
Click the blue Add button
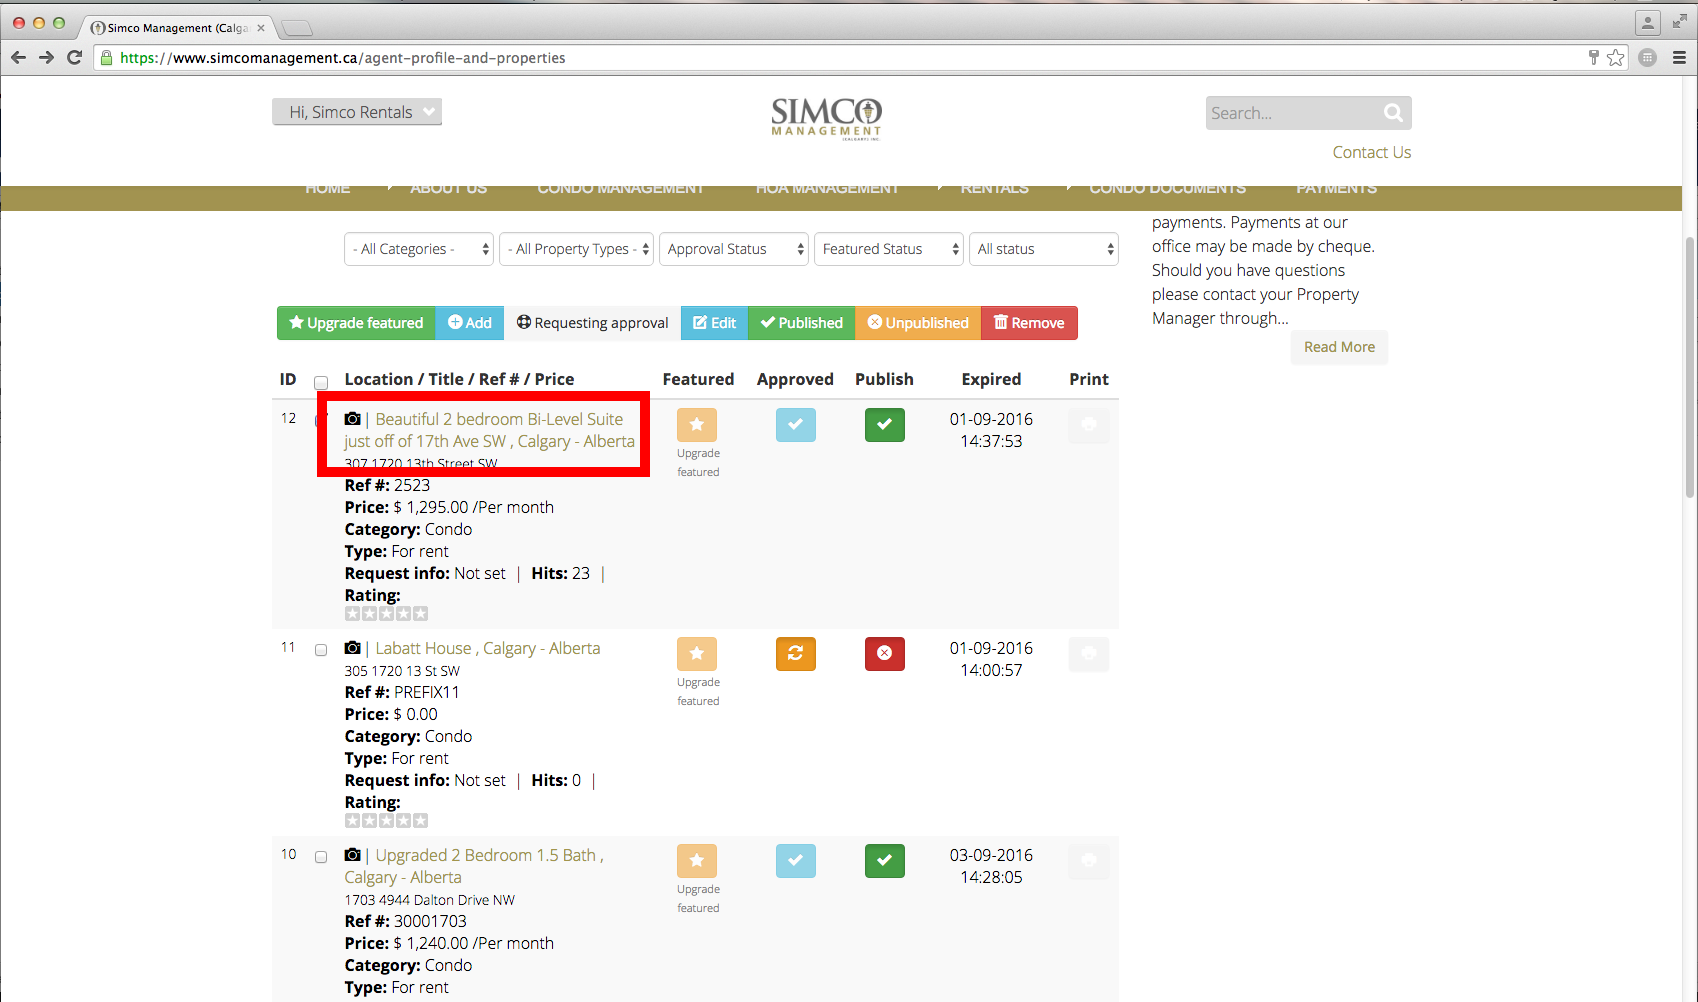[x=470, y=323]
